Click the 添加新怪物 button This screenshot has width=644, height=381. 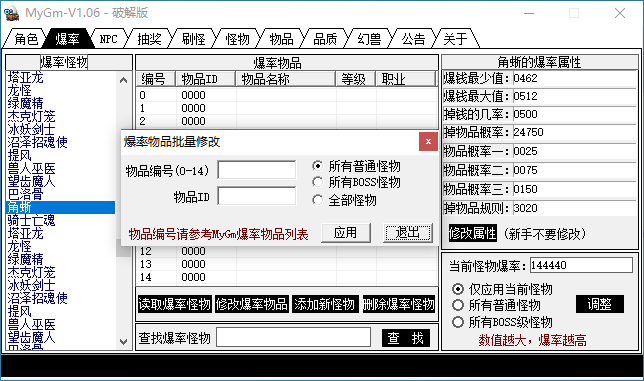(x=325, y=304)
